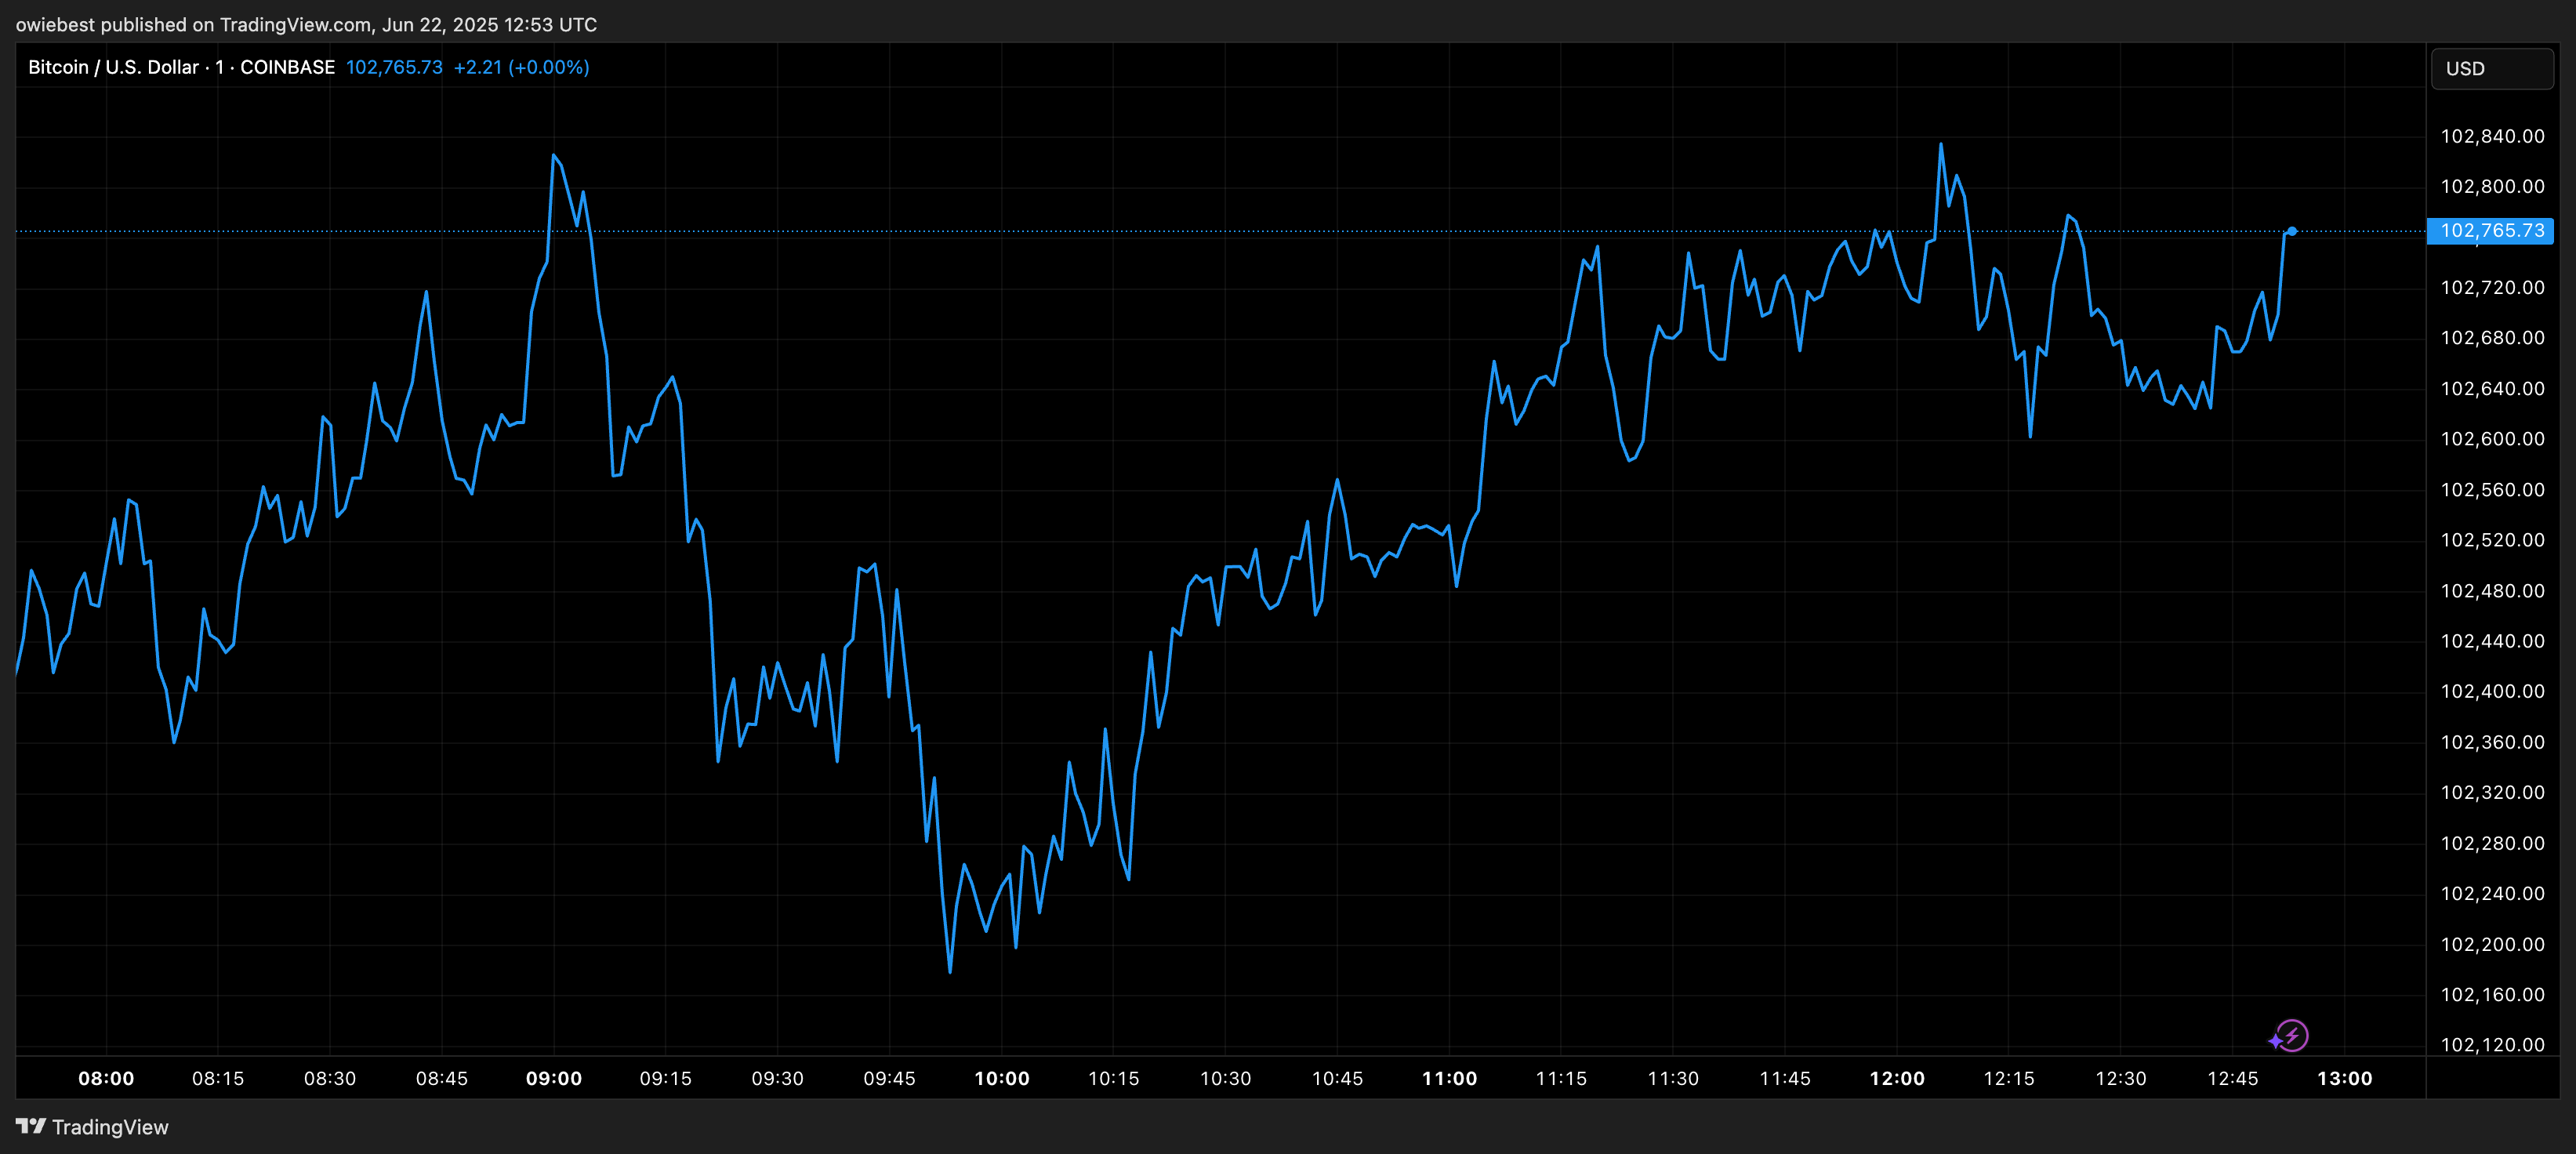Click the Bitcoin / U.S. Dollar symbol title
Screen dimensions: 2576x1154
pos(113,67)
